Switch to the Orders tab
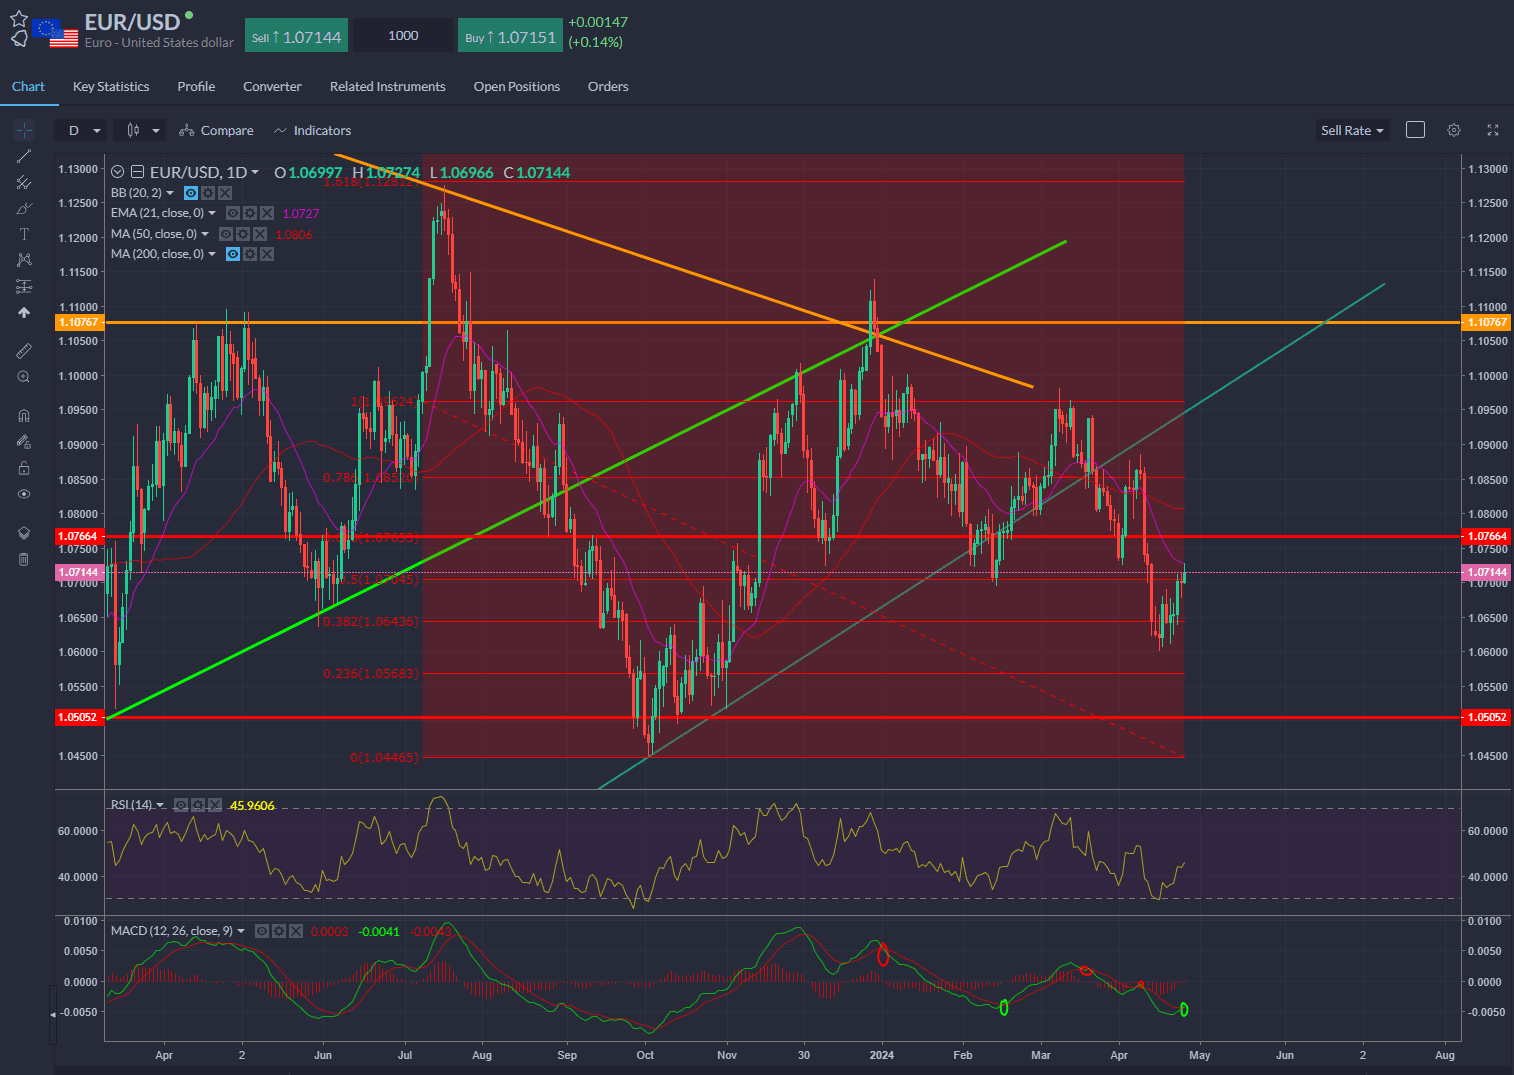 tap(608, 87)
